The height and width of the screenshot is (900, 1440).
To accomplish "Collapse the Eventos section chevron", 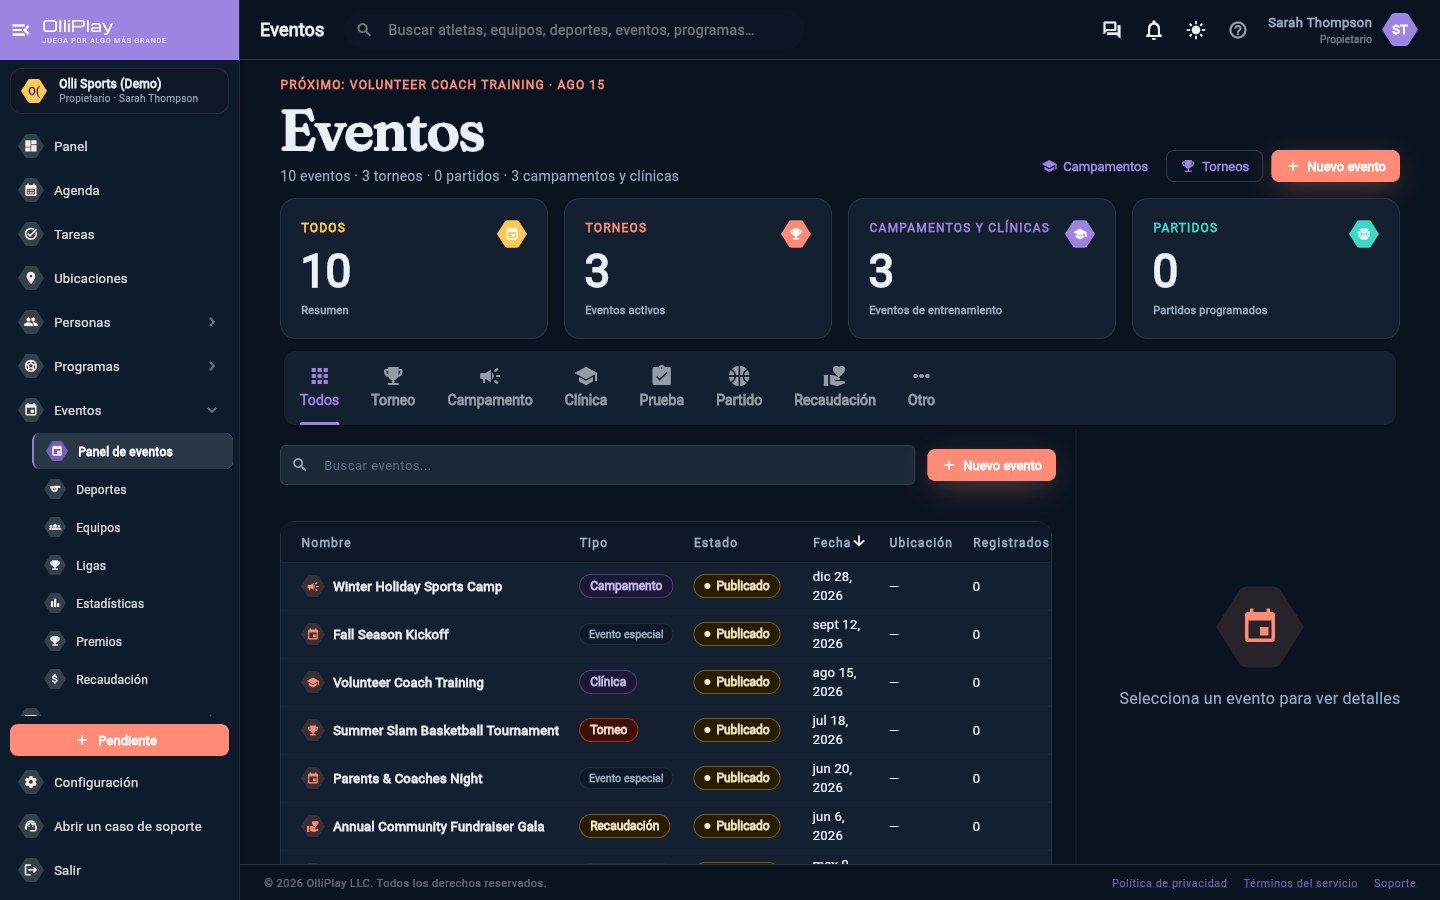I will 212,410.
